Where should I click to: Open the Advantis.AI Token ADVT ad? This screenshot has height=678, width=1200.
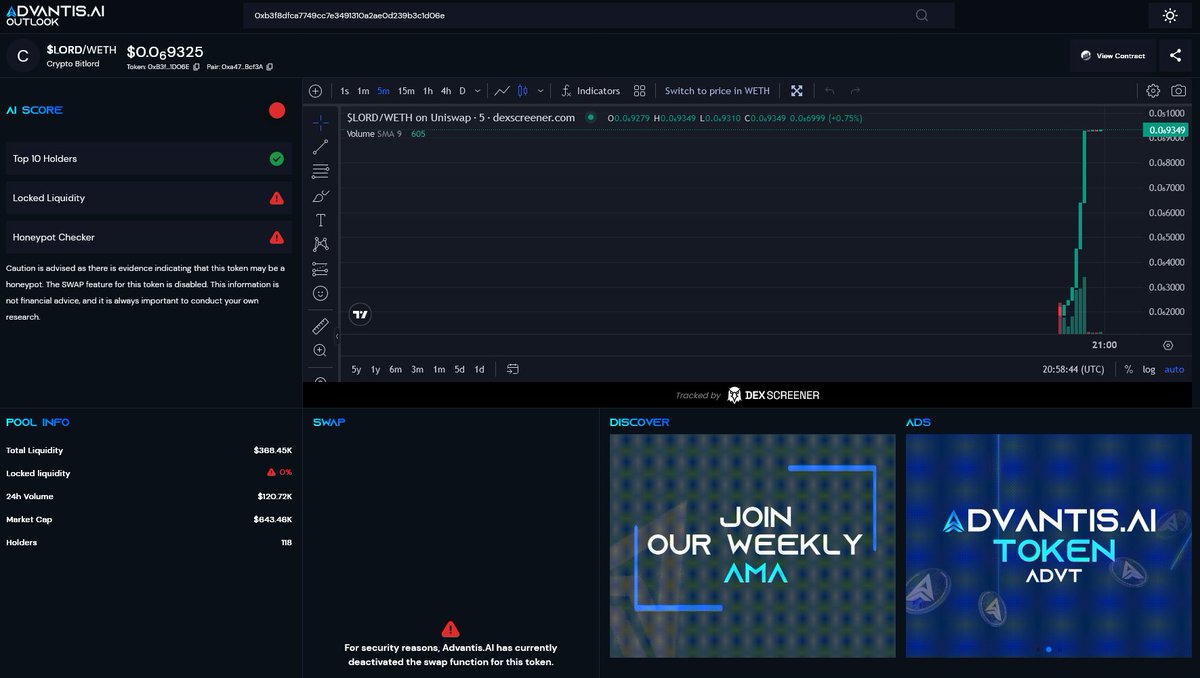pos(1049,545)
